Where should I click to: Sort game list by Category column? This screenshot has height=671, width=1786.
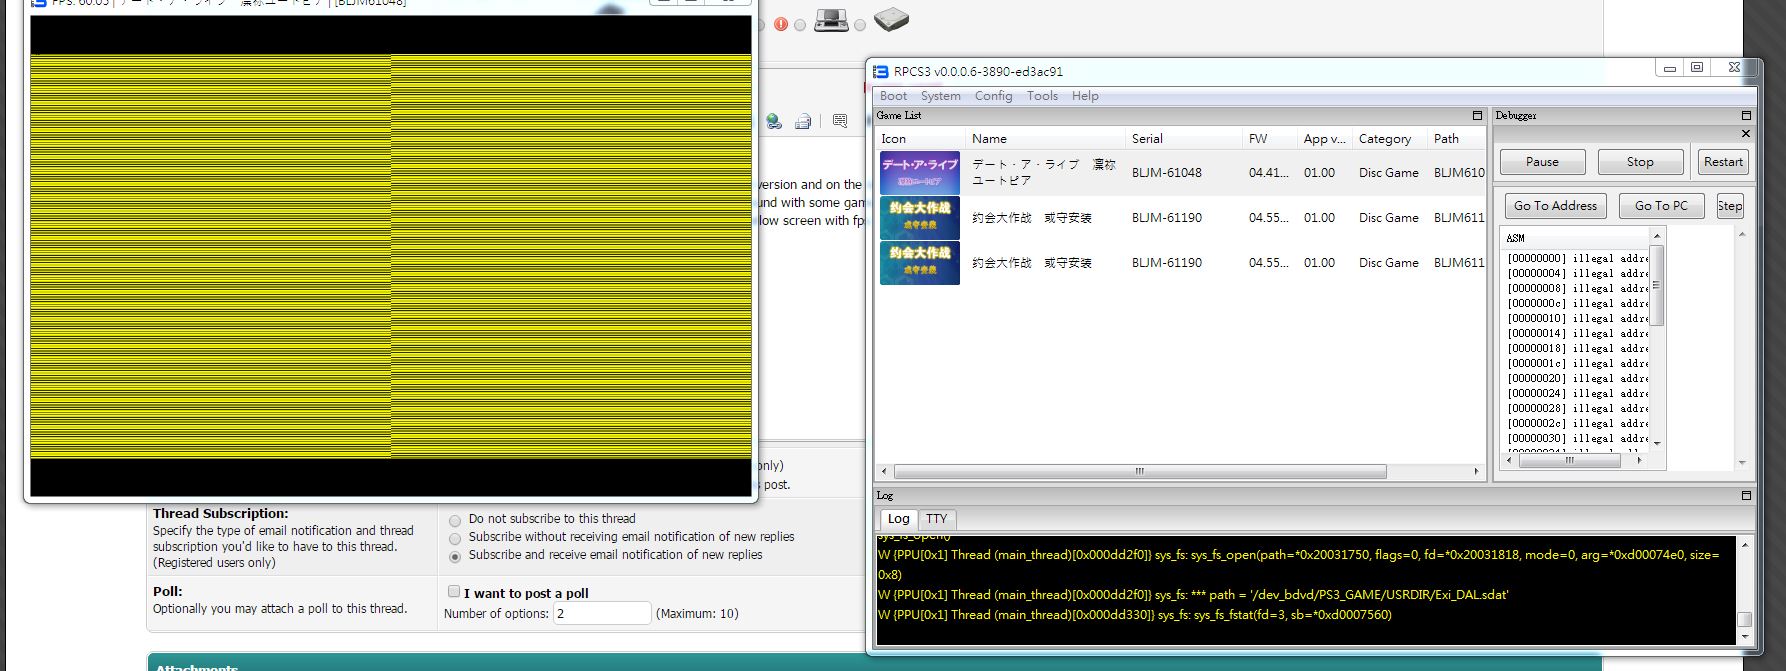(1384, 139)
